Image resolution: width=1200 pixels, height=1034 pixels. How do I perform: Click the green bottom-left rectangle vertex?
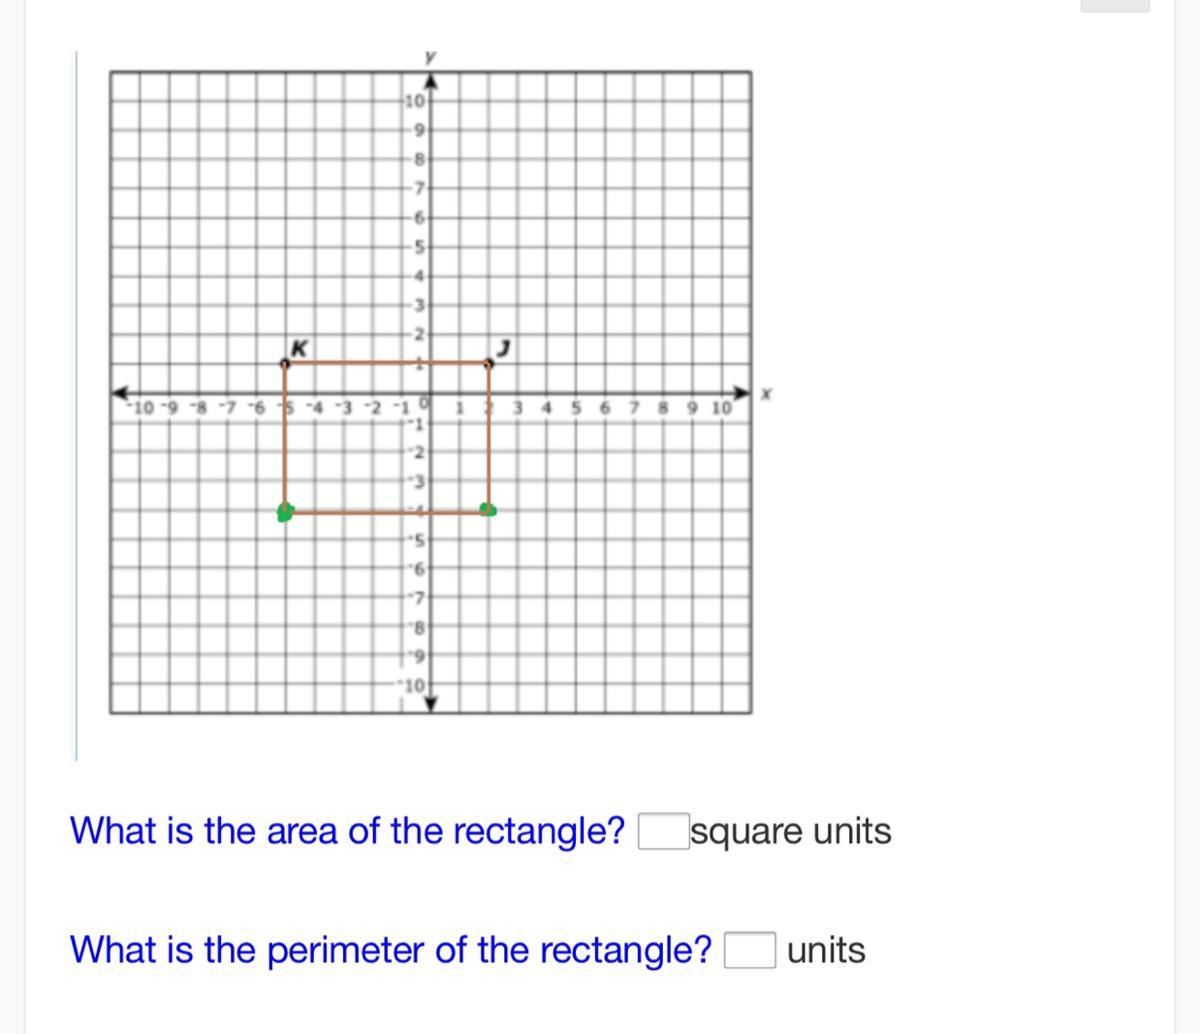coord(286,513)
